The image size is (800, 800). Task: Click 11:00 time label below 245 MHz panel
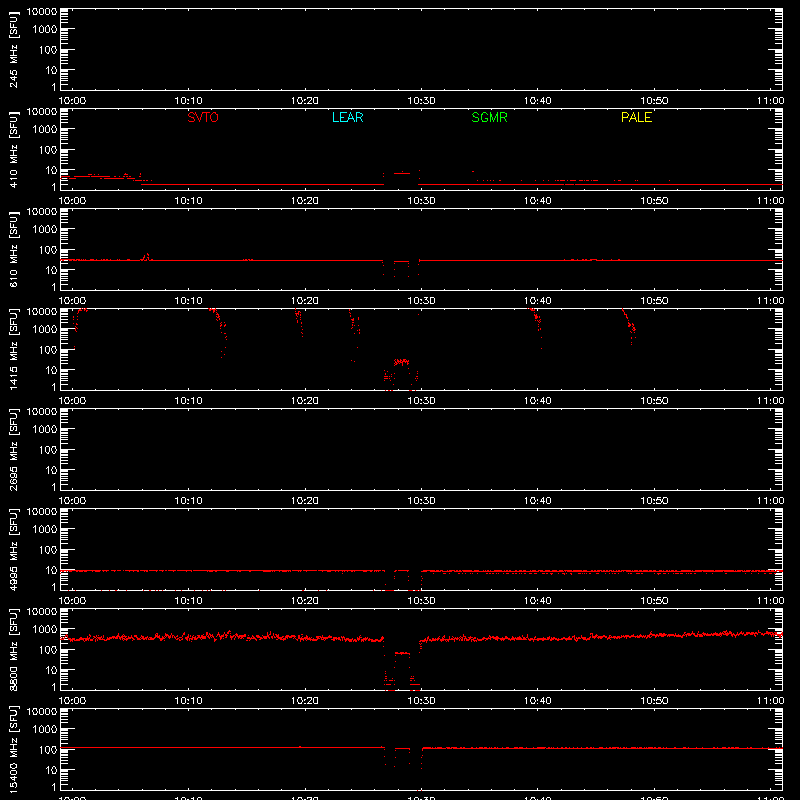(770, 101)
